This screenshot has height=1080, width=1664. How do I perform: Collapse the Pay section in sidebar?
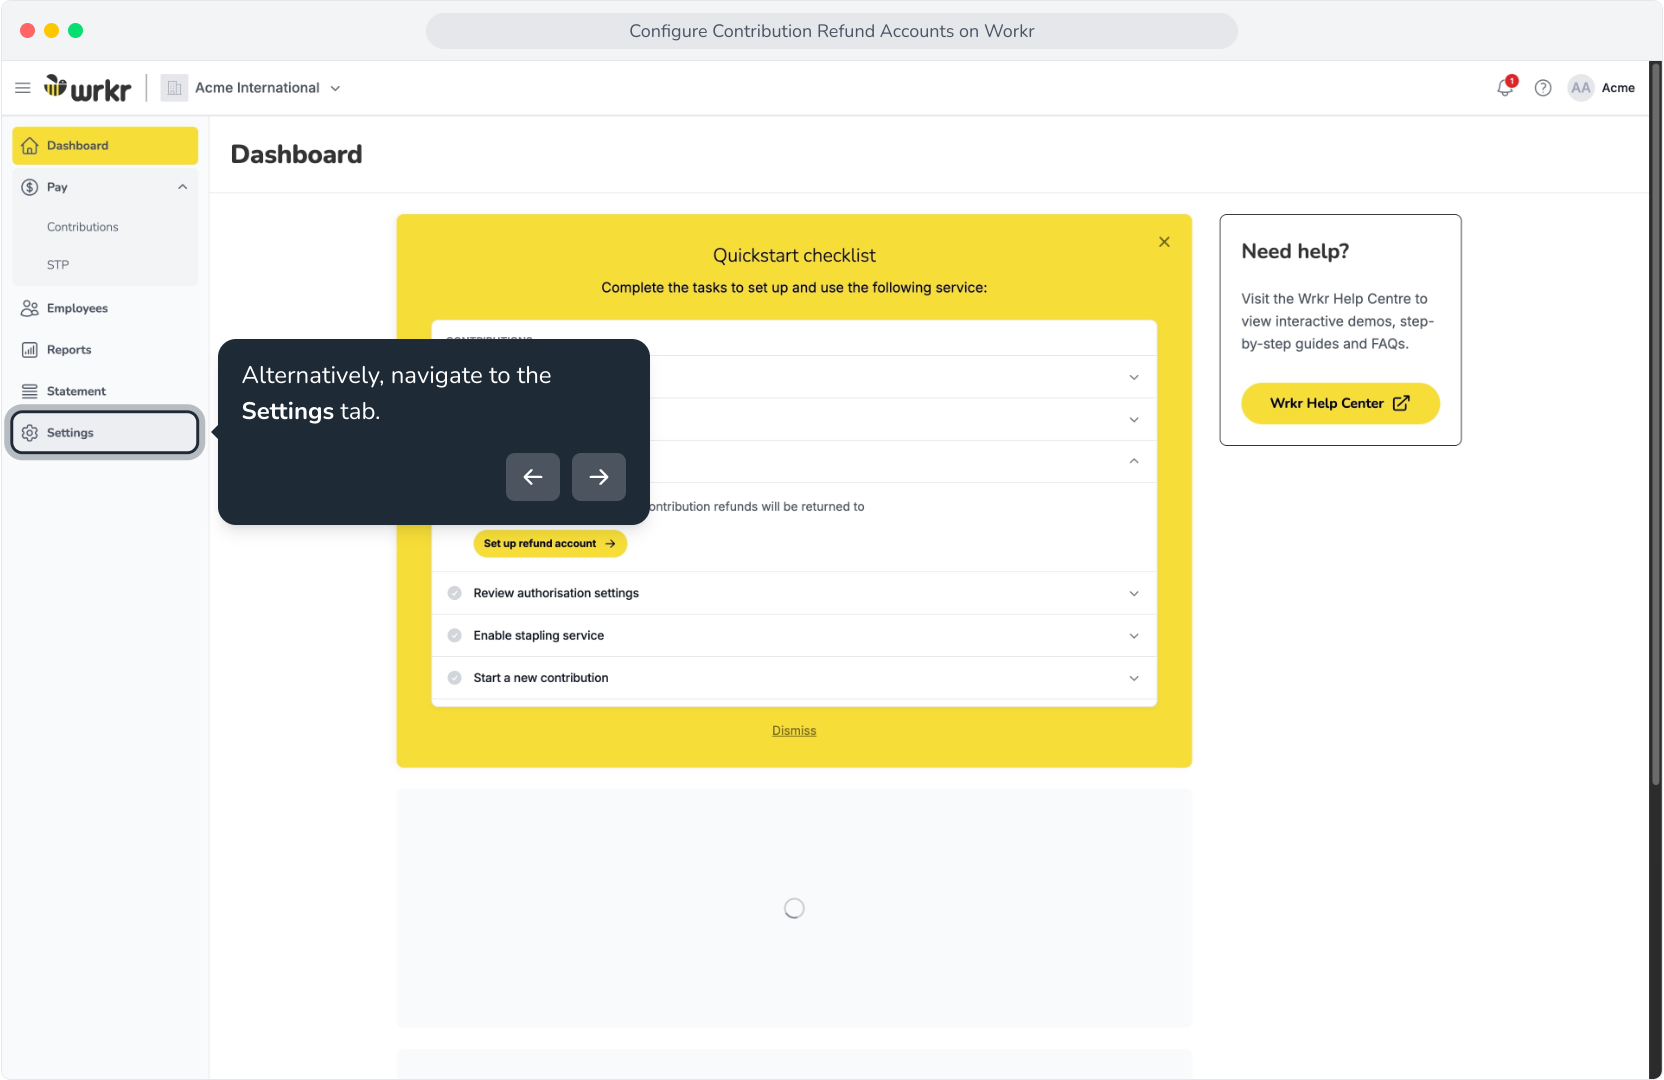[x=182, y=187]
